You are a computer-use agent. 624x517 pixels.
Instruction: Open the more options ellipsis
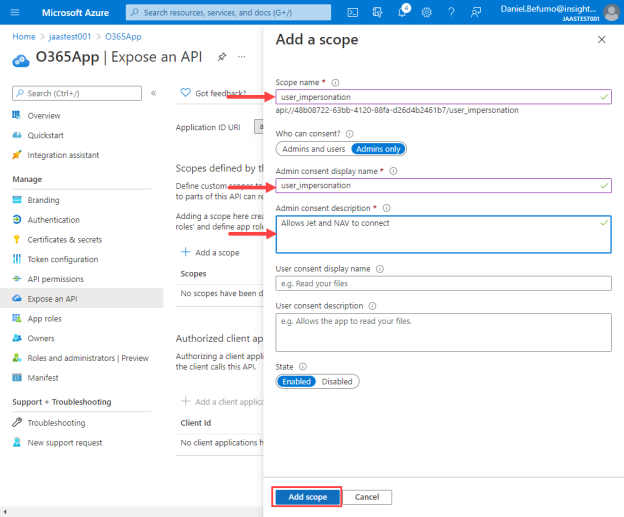point(242,57)
